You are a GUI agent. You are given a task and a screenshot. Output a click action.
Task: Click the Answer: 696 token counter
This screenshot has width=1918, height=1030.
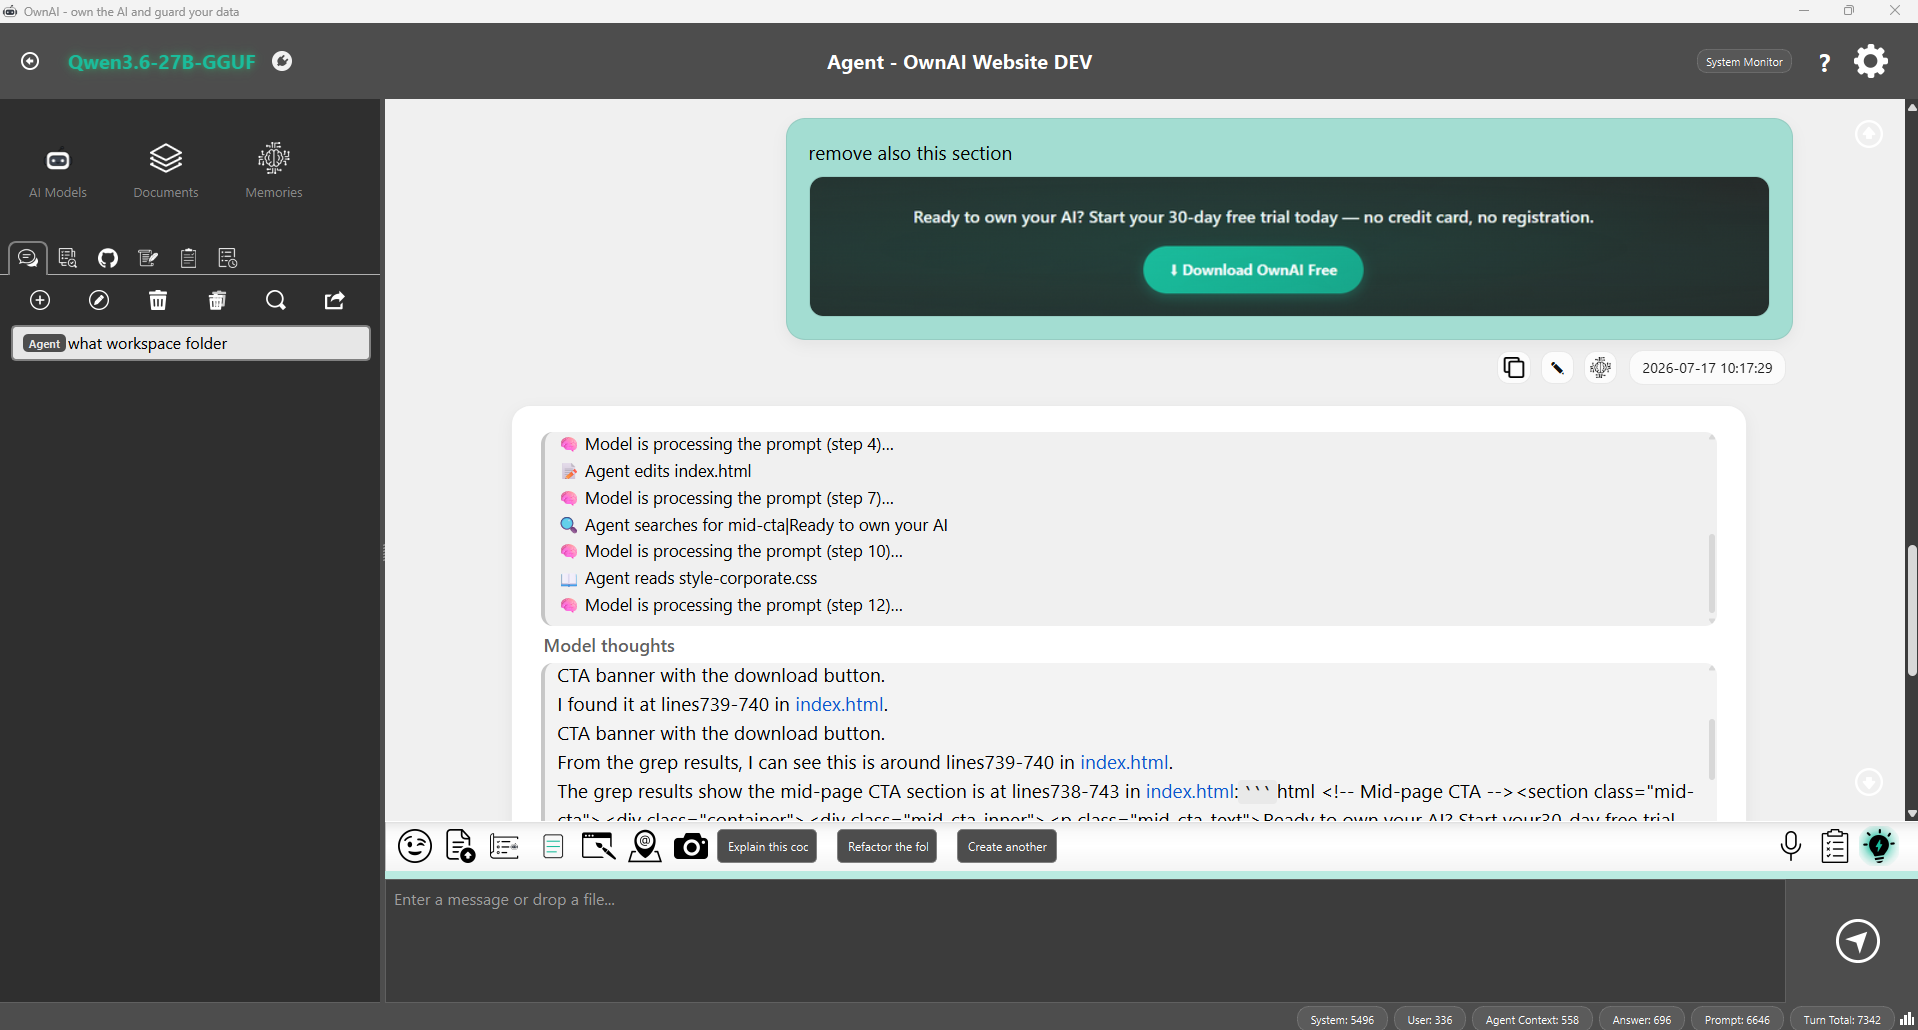click(1642, 1019)
